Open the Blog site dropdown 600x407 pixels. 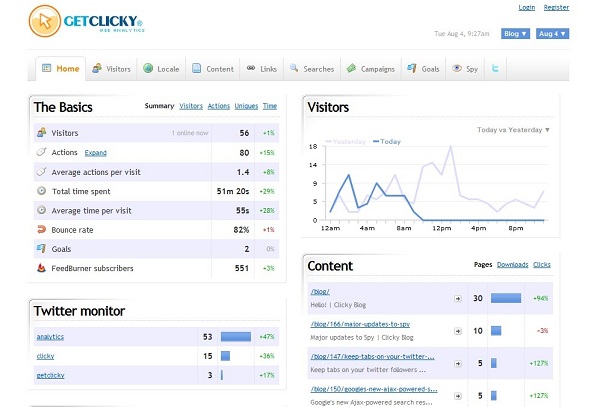pos(515,34)
